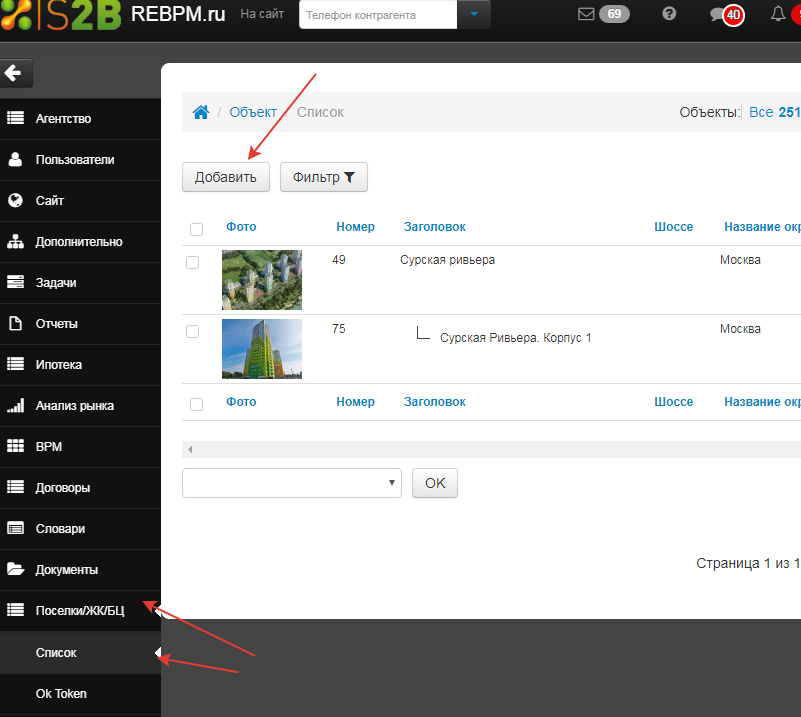Open chat messages icon with 40 badge
Image resolution: width=801 pixels, height=717 pixels.
[727, 14]
